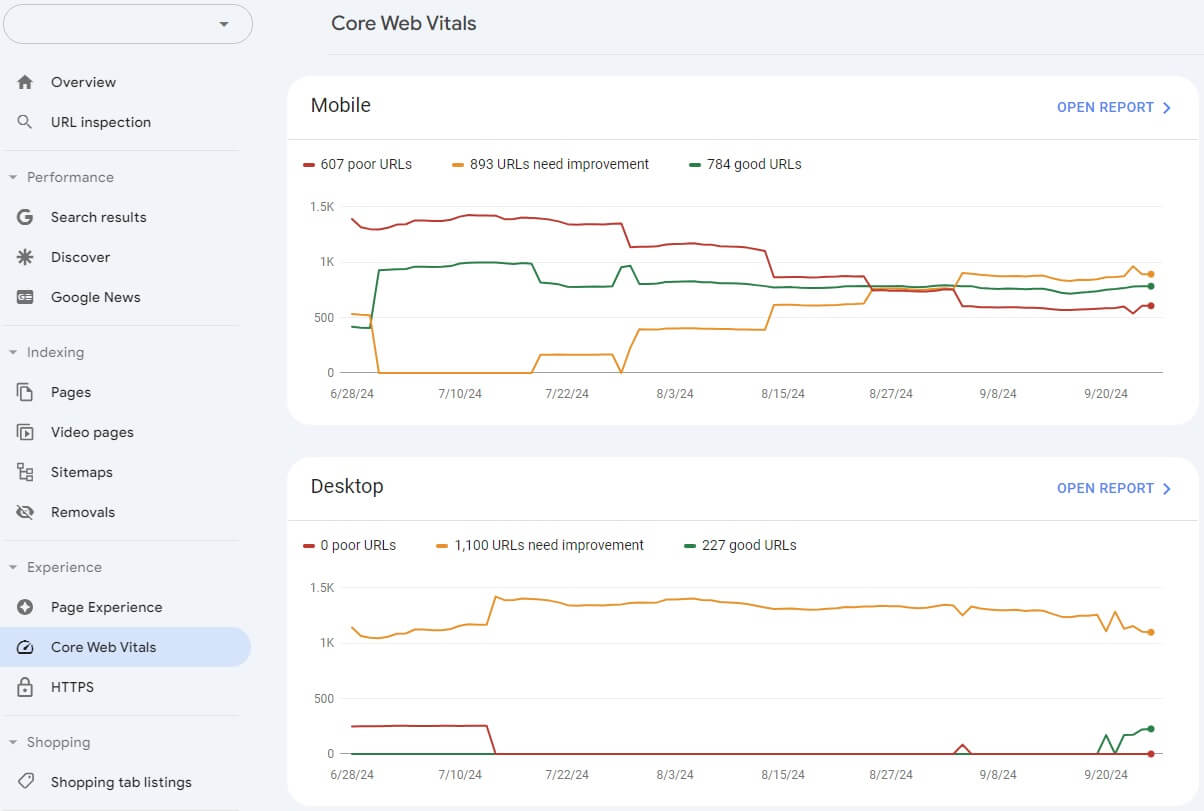
Task: Click the Removals crossed-eye icon
Action: point(26,512)
